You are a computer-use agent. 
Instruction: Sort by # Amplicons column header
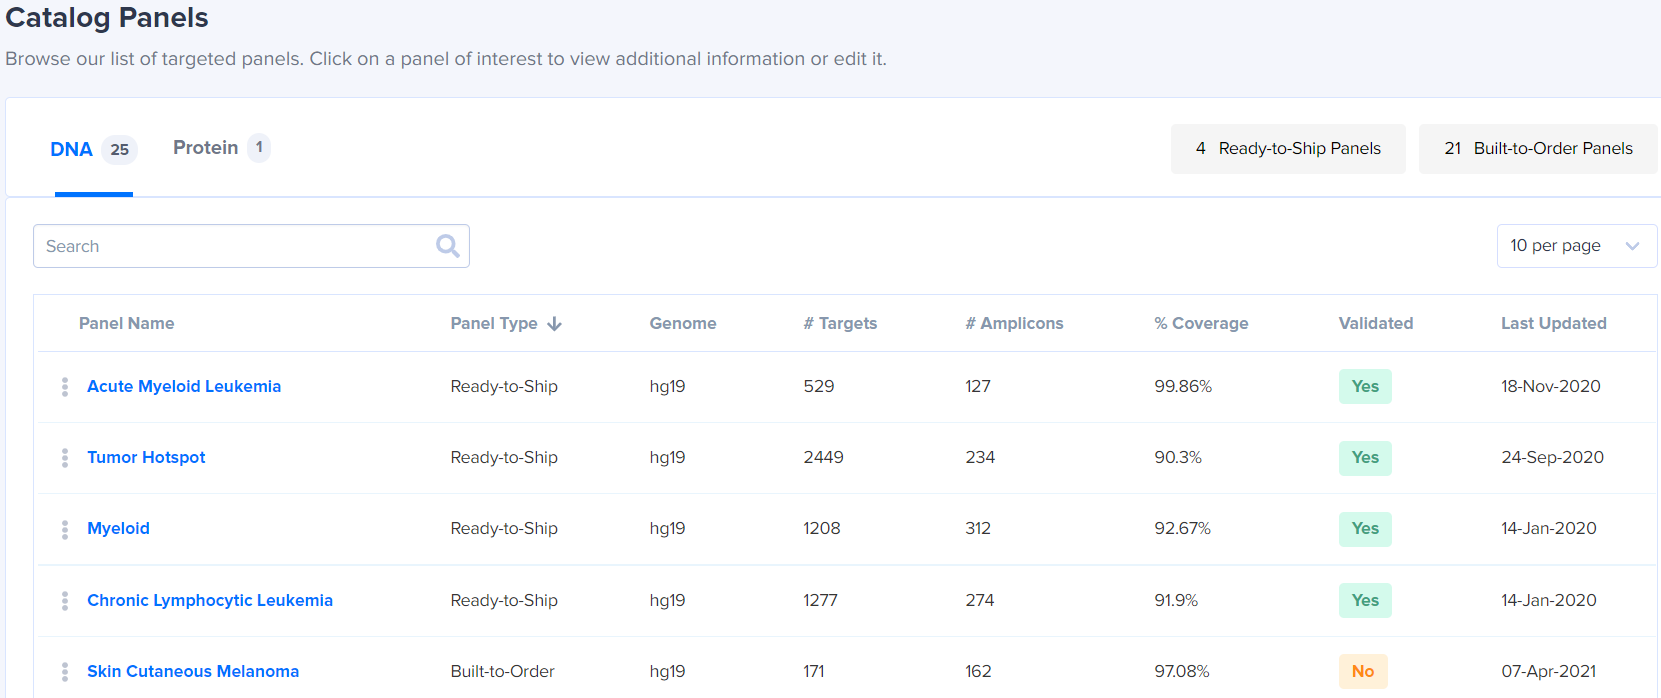point(1014,324)
